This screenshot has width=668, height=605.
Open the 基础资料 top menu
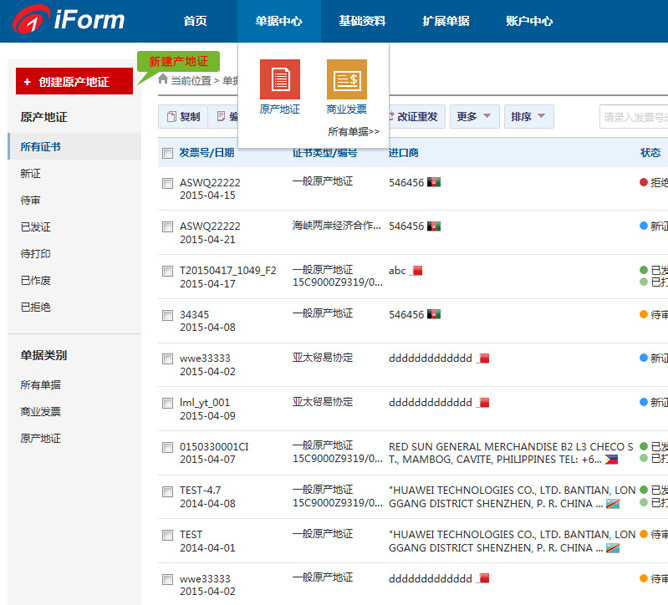pos(362,20)
